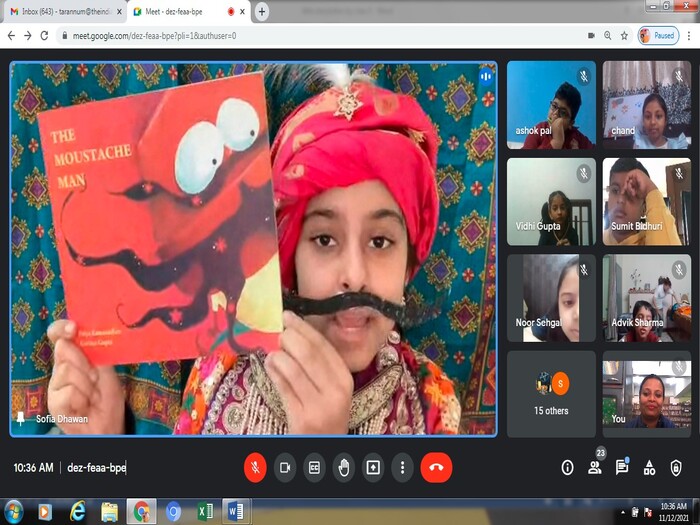Go back in browser history
Image resolution: width=700 pixels, height=525 pixels.
(x=12, y=36)
